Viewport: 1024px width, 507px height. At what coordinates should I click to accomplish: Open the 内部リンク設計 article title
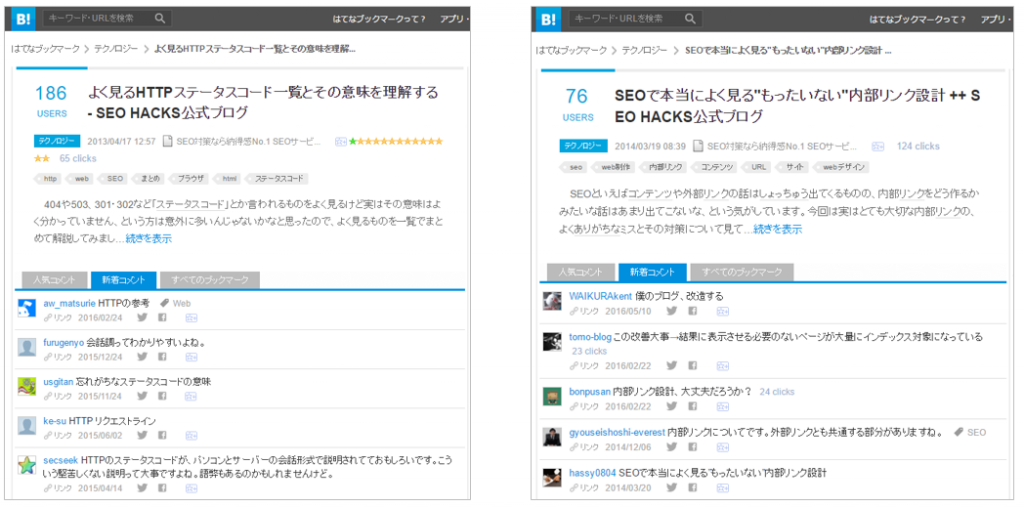[x=797, y=106]
